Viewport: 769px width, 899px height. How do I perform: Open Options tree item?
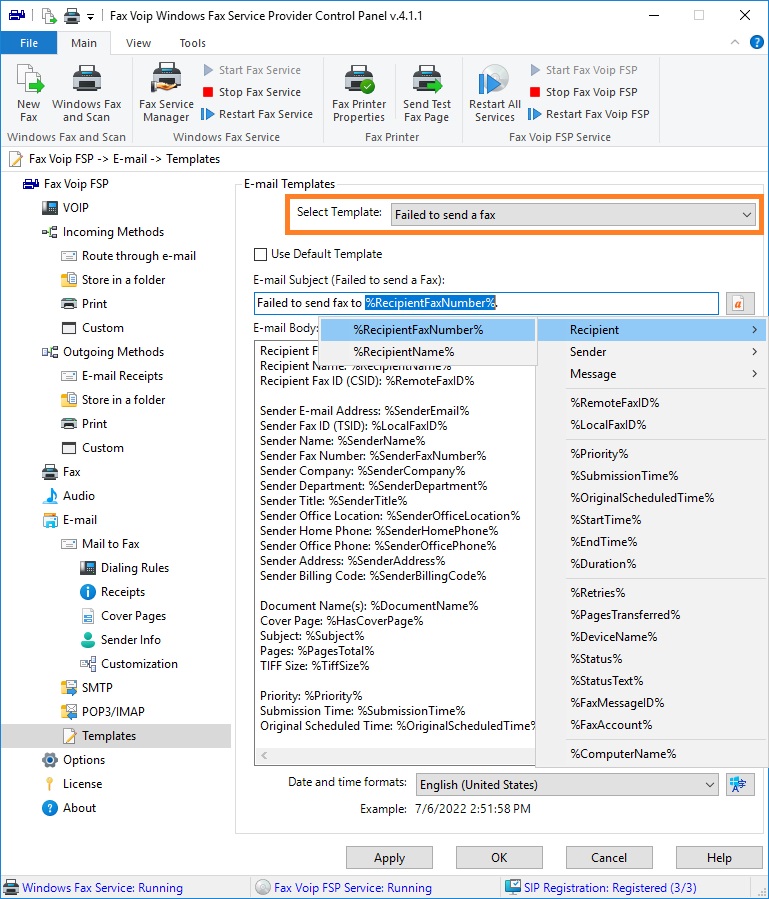pyautogui.click(x=84, y=760)
